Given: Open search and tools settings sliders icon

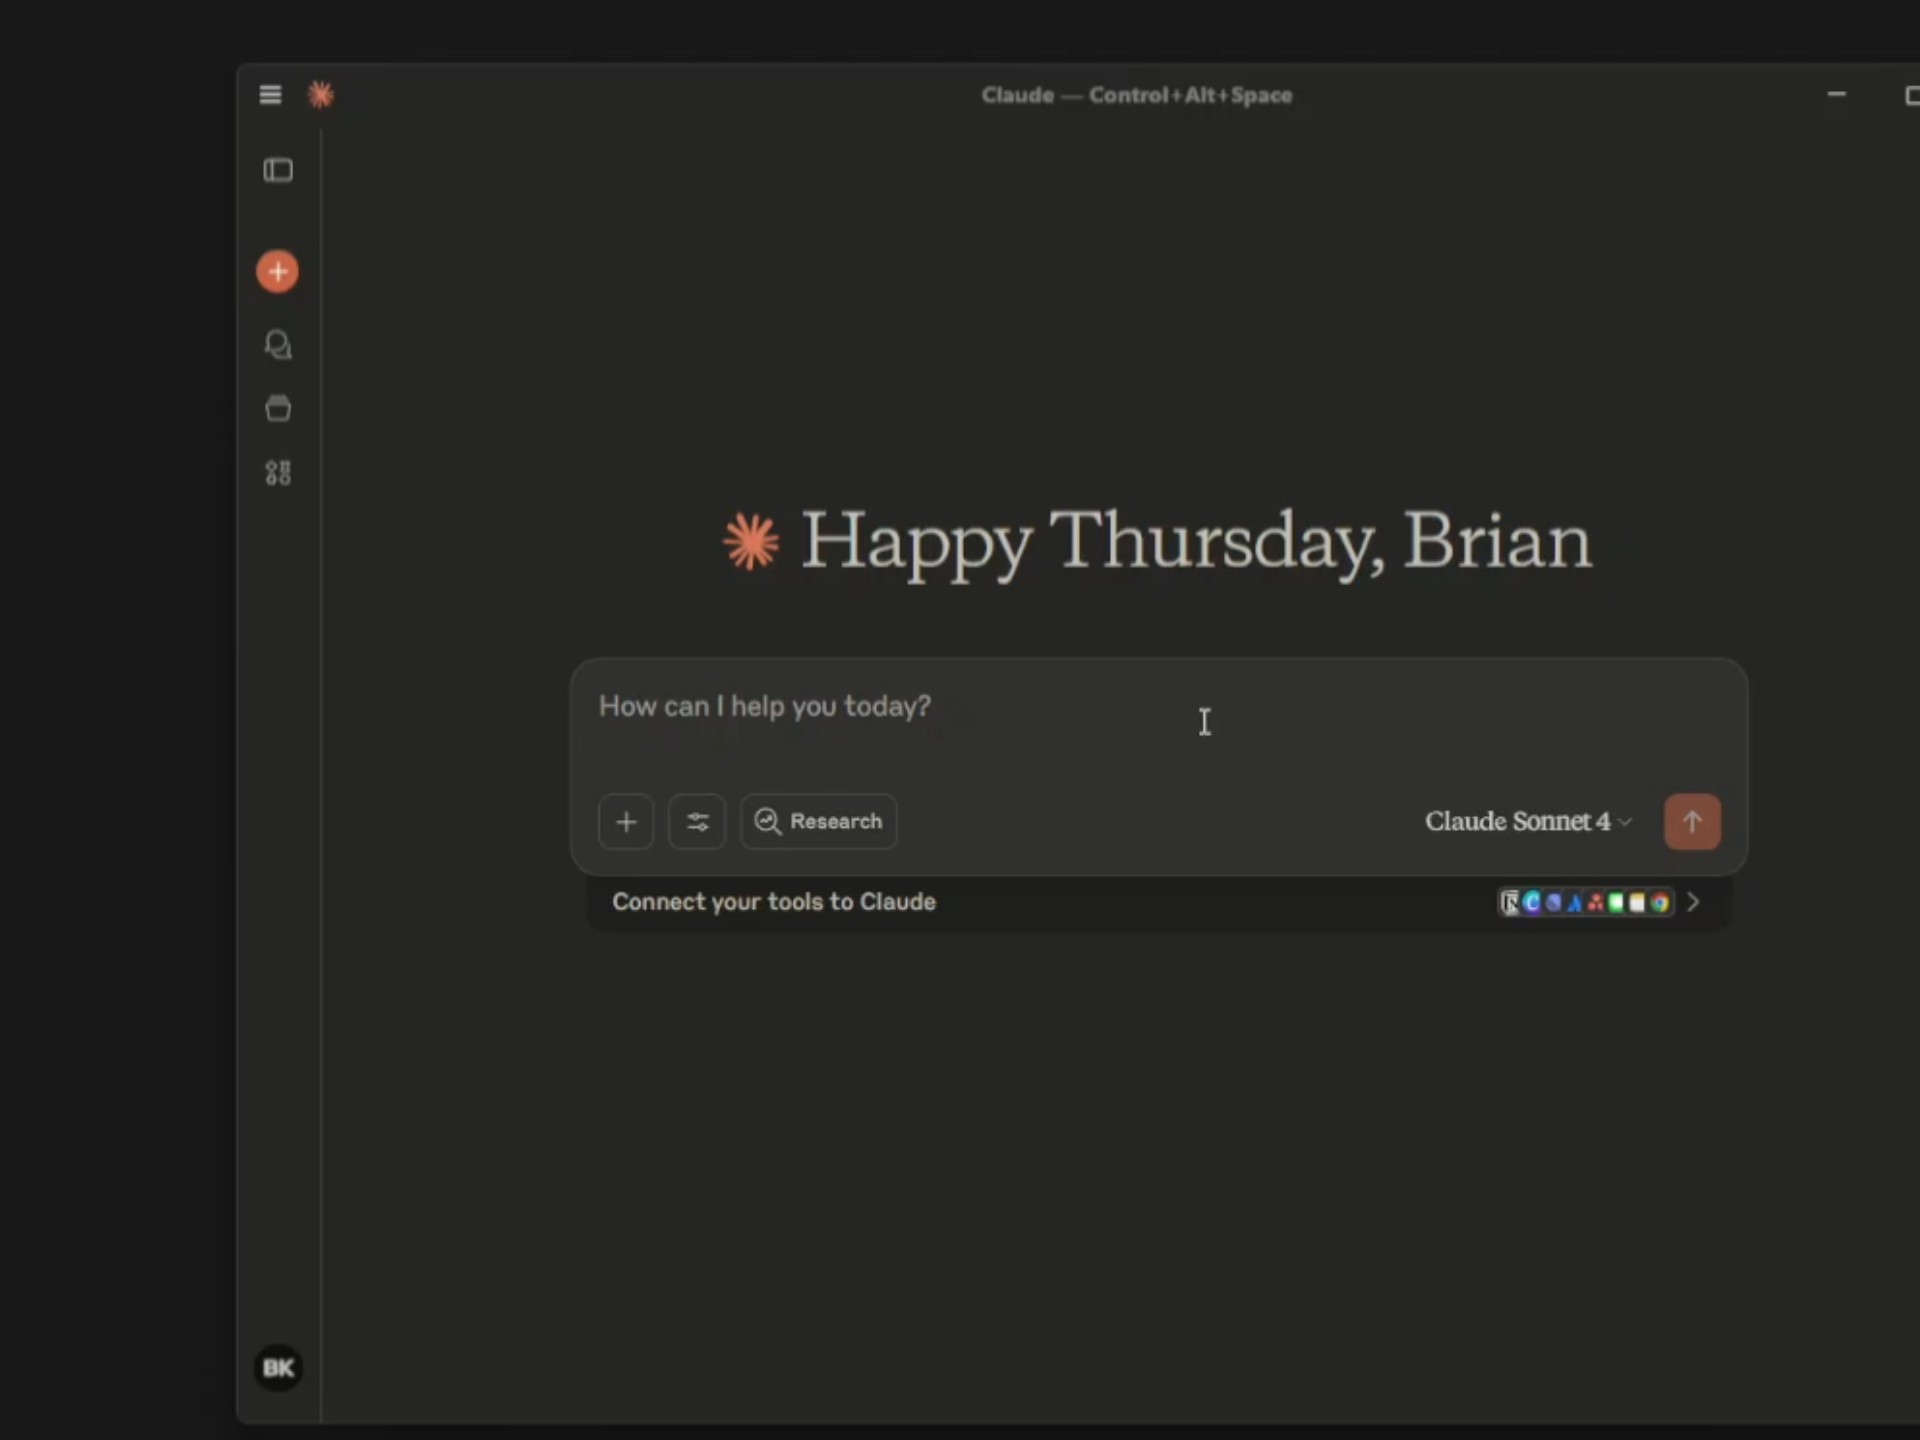Looking at the screenshot, I should point(697,822).
